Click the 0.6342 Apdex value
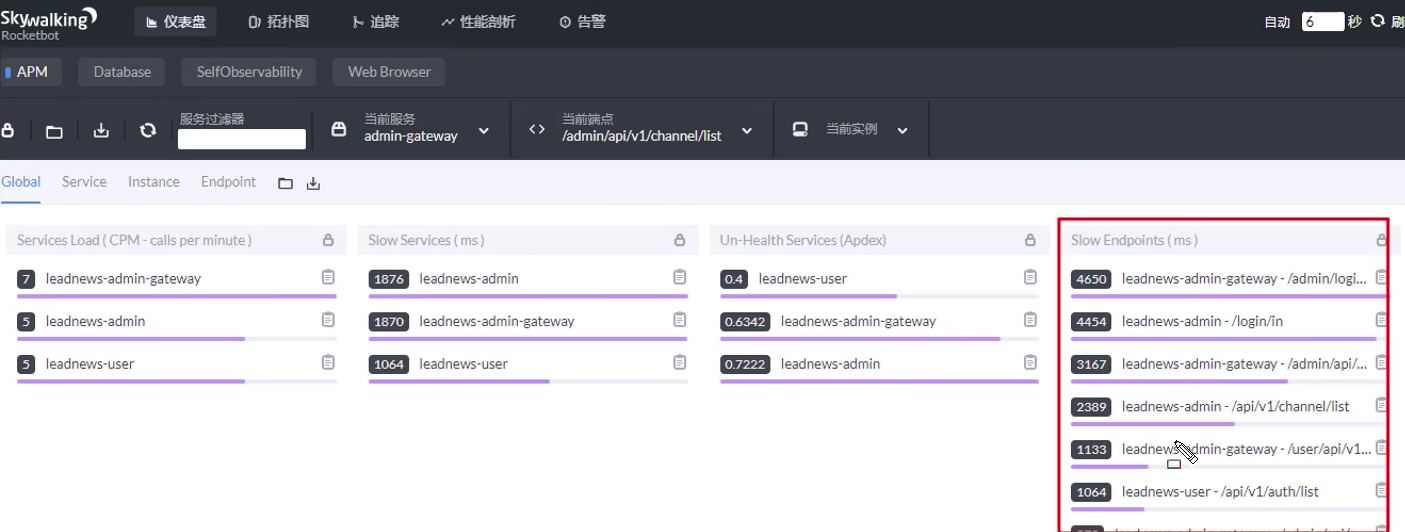Screen dimensions: 1405x532 point(745,321)
